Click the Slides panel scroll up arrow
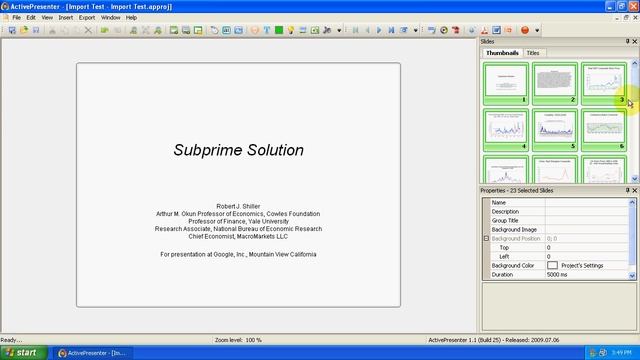The image size is (640, 360). pos(634,63)
